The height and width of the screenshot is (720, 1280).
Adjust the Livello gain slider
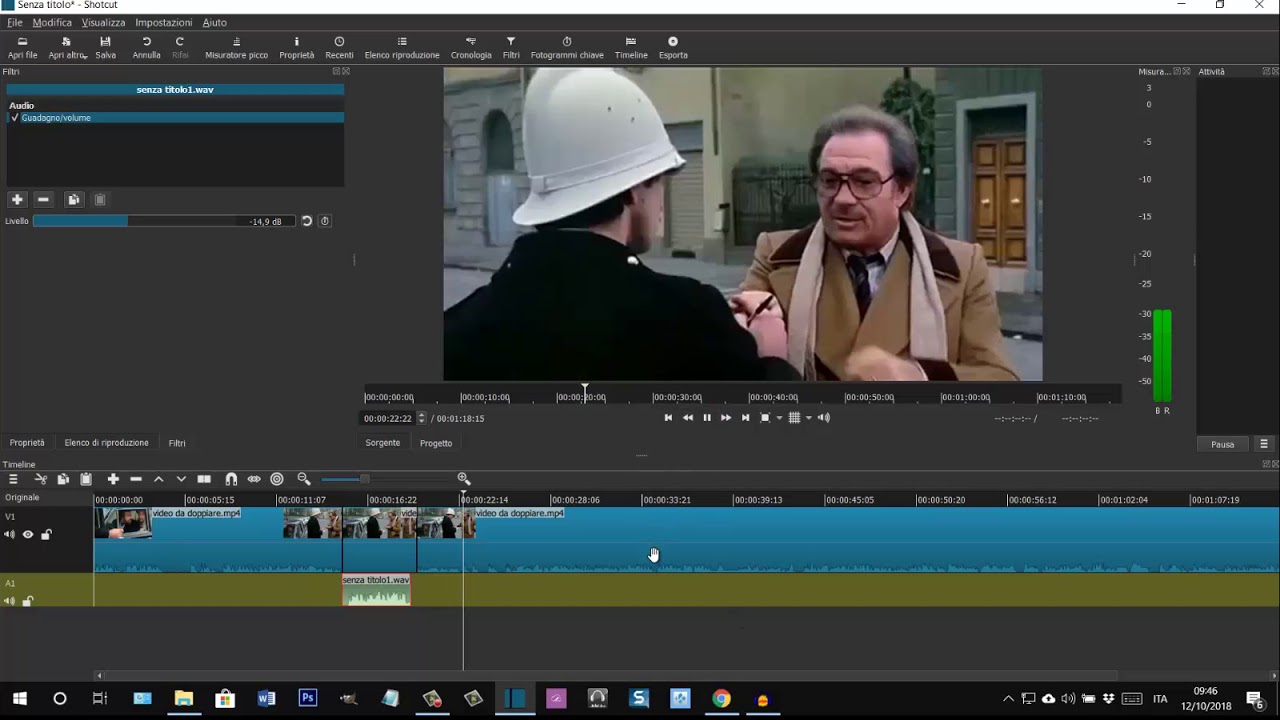tap(163, 221)
